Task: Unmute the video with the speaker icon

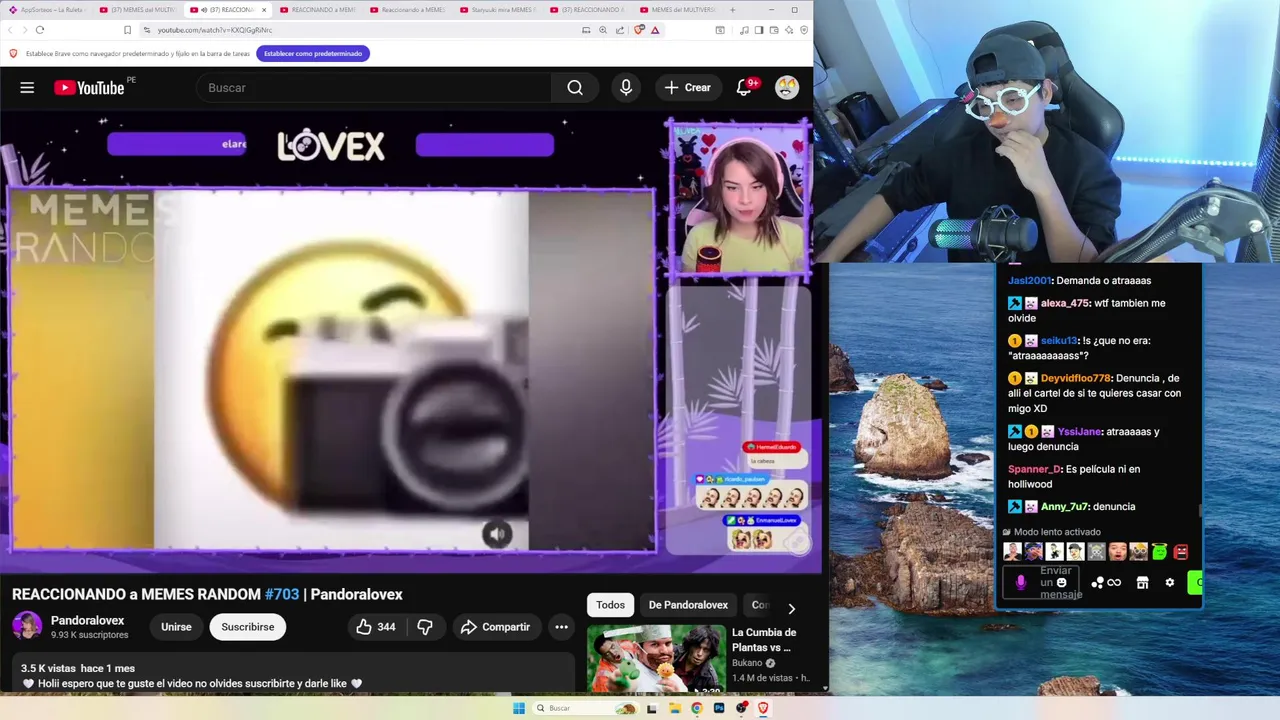Action: [497, 534]
